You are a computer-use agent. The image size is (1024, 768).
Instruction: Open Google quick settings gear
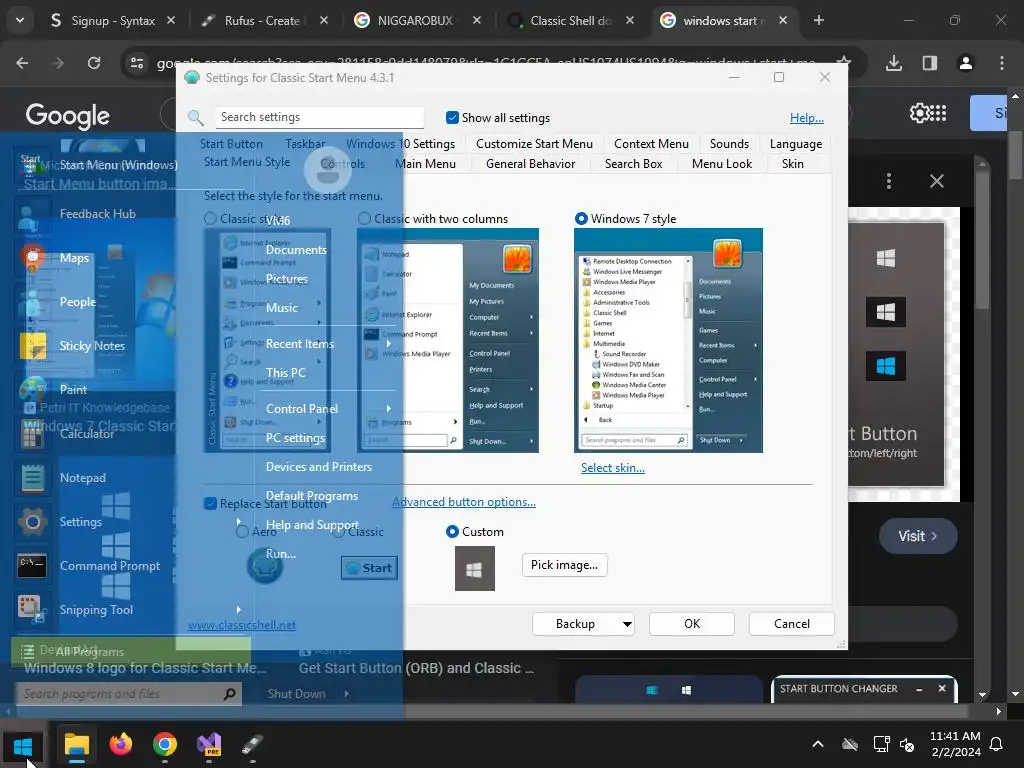[x=919, y=113]
